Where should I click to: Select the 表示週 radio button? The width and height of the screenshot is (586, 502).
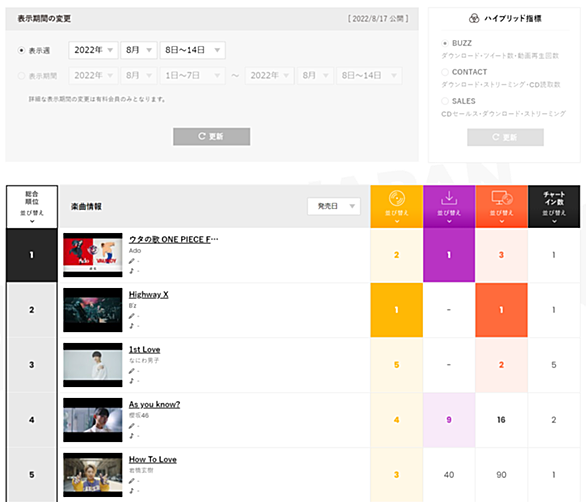[x=21, y=50]
